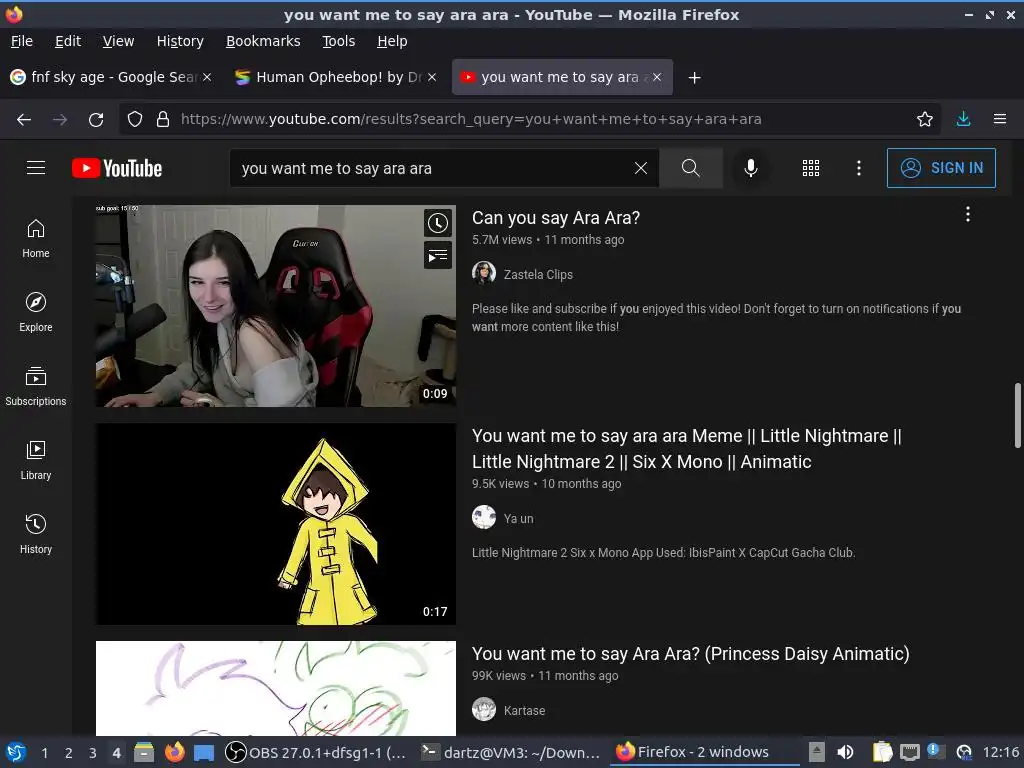Open the system start menu icon

(16, 752)
